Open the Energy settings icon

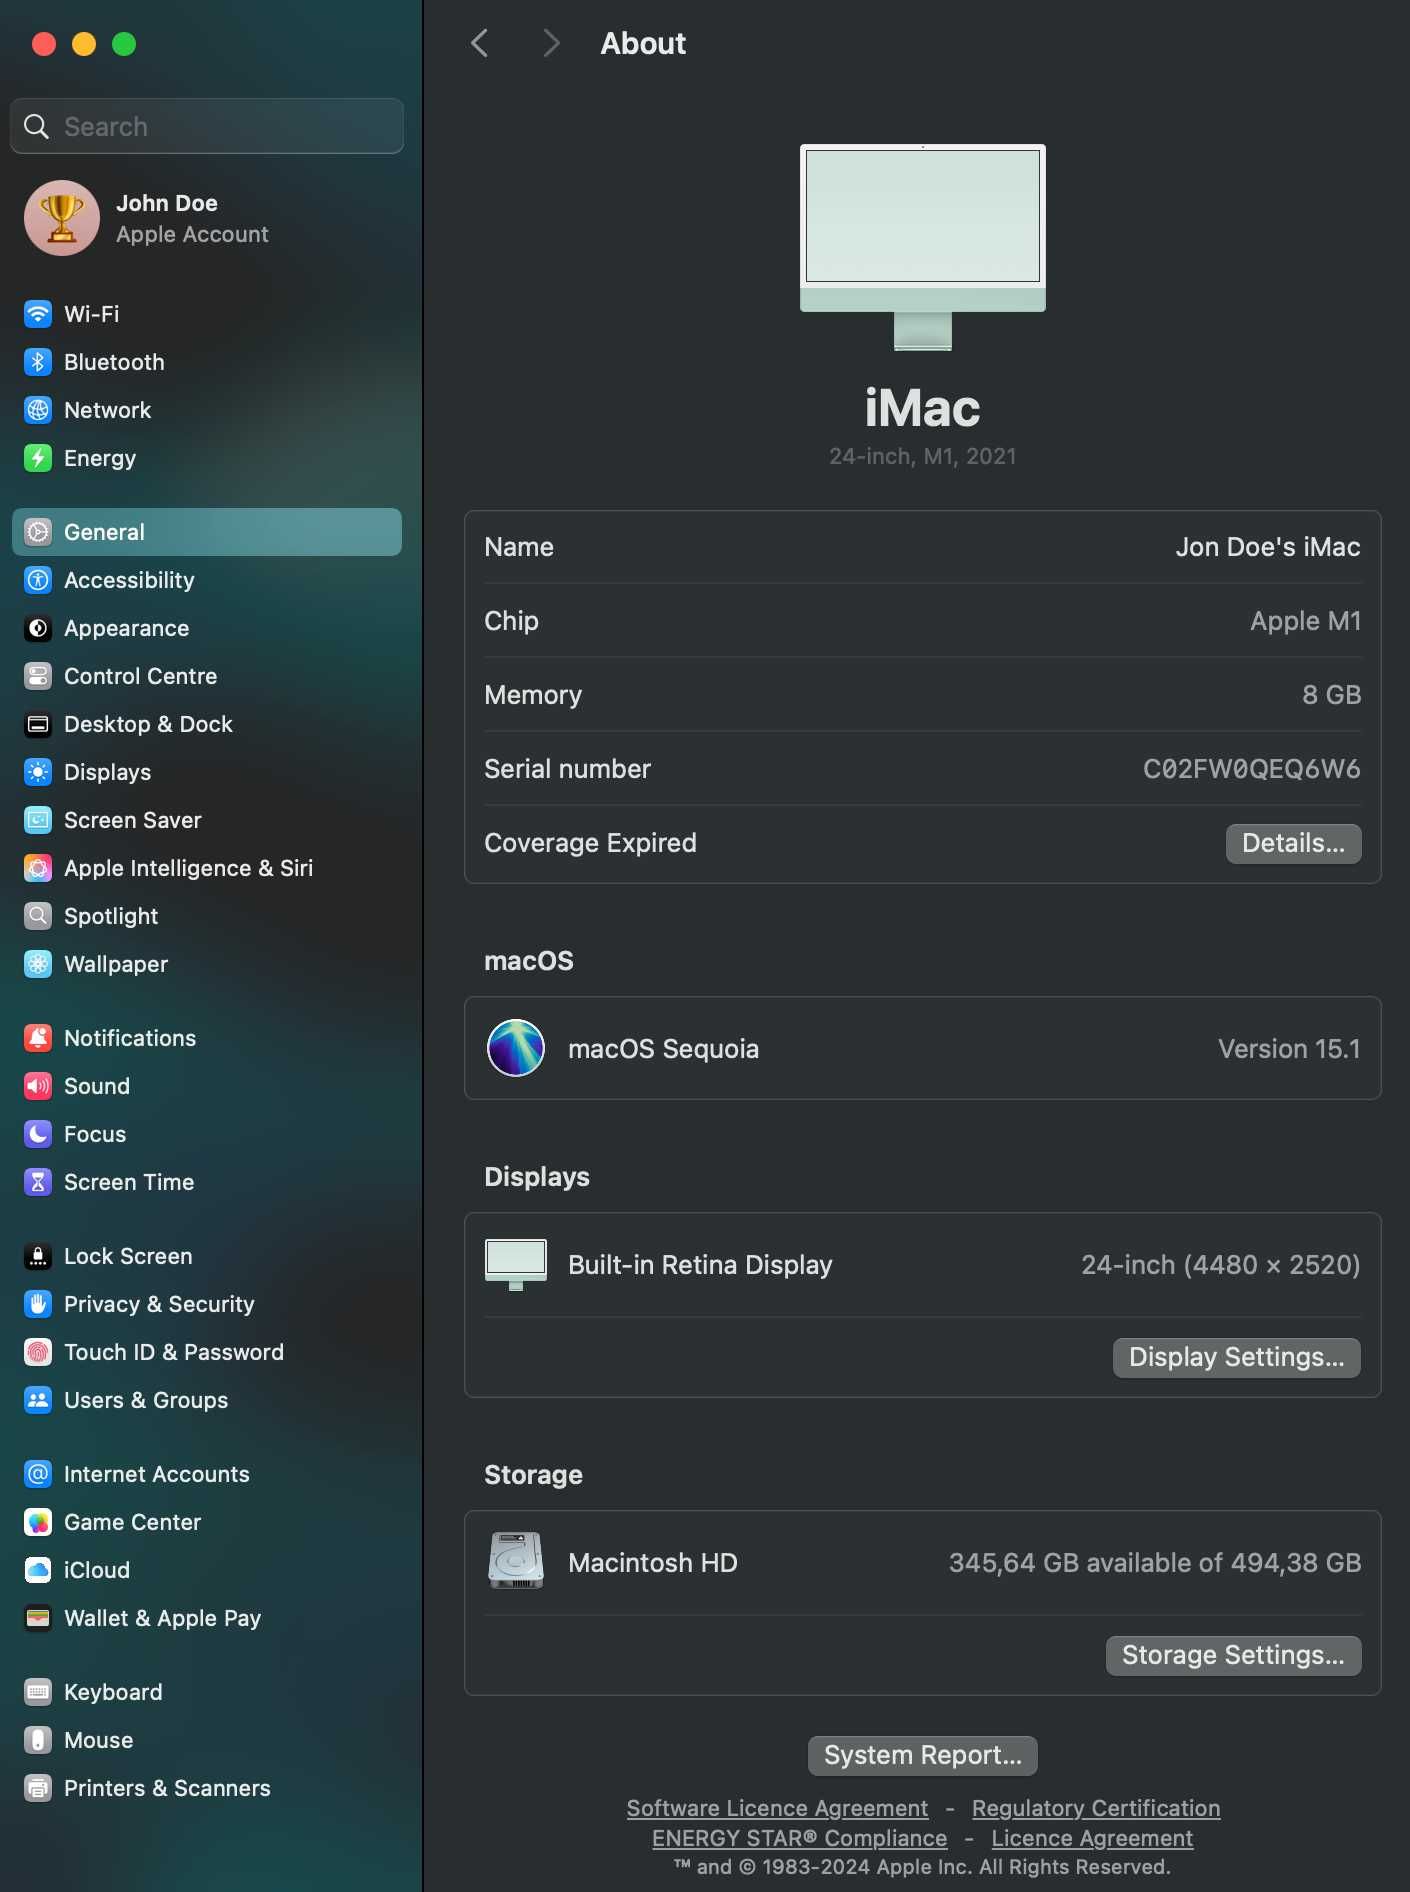38,458
